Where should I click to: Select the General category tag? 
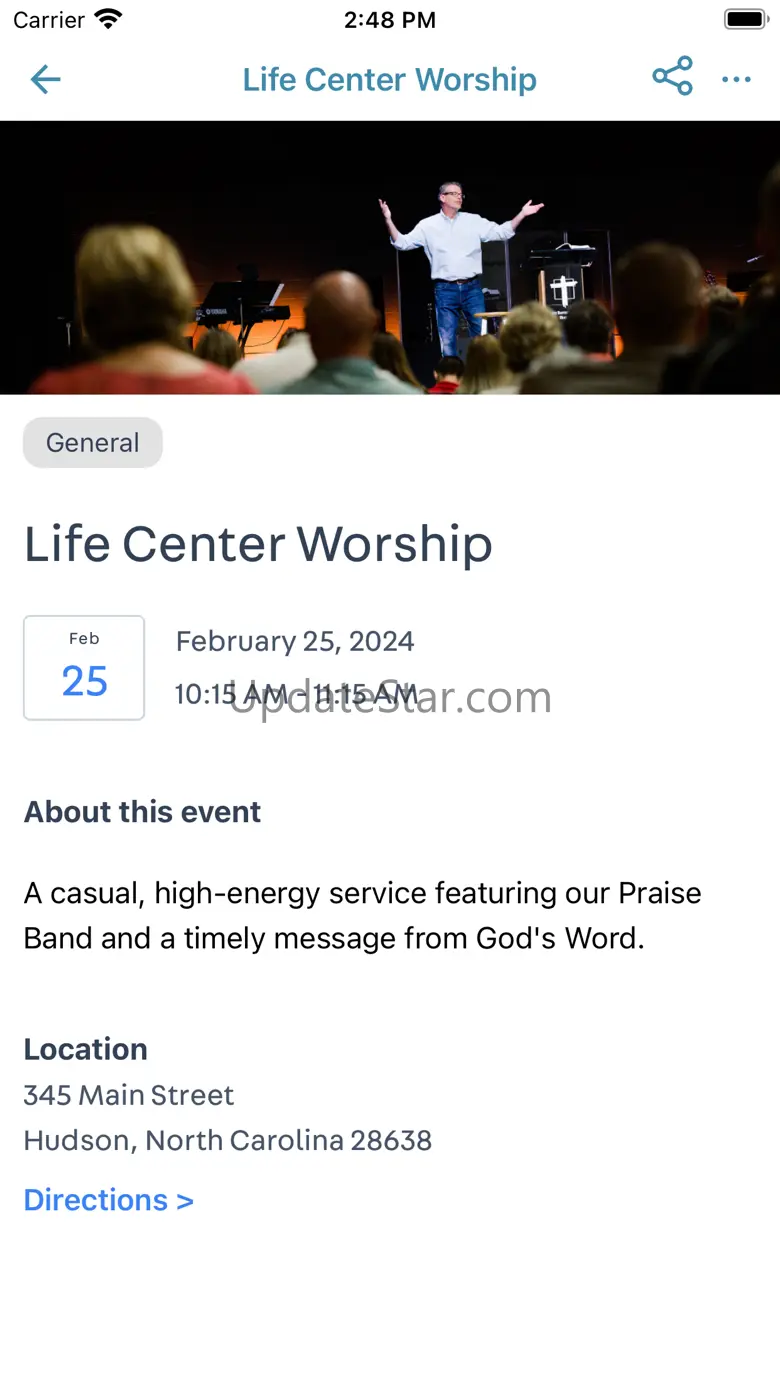click(x=93, y=443)
